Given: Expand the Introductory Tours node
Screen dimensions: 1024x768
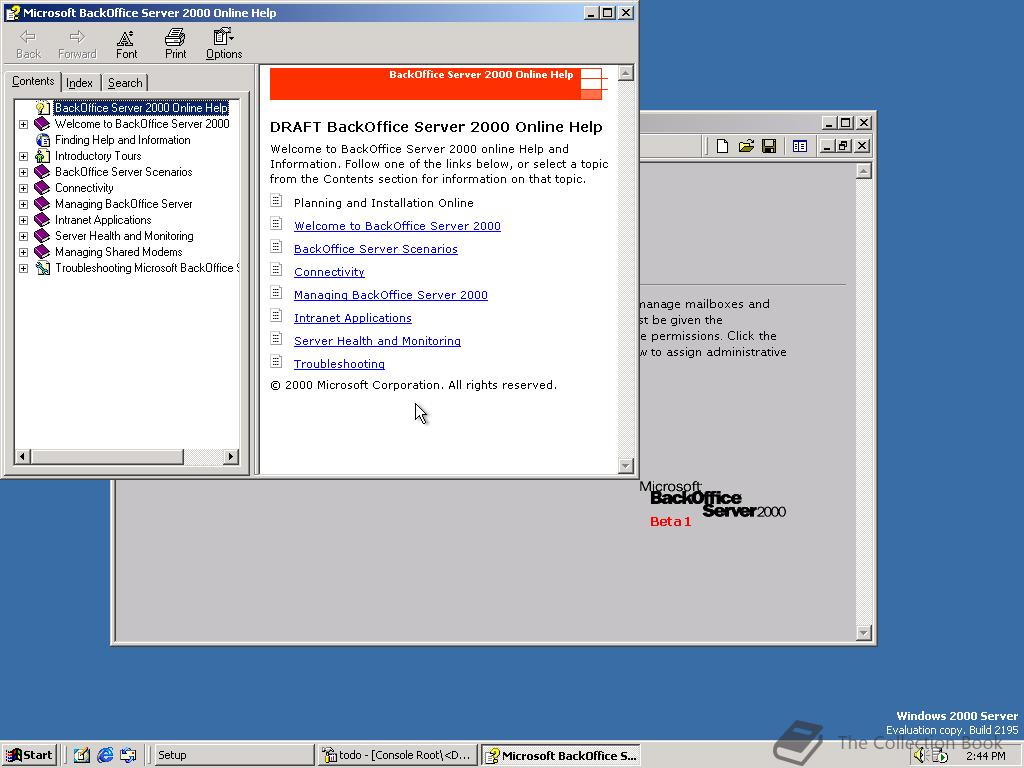Looking at the screenshot, I should [24, 156].
